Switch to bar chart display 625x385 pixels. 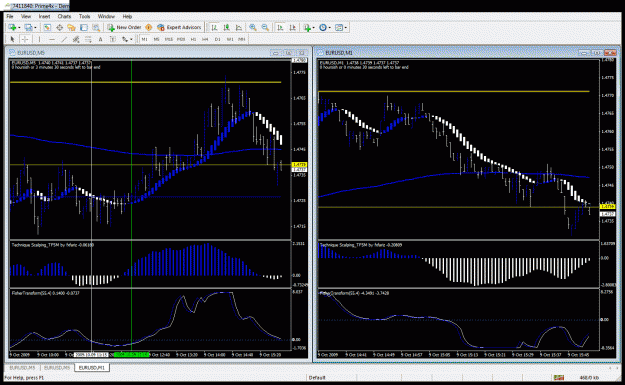[214, 28]
